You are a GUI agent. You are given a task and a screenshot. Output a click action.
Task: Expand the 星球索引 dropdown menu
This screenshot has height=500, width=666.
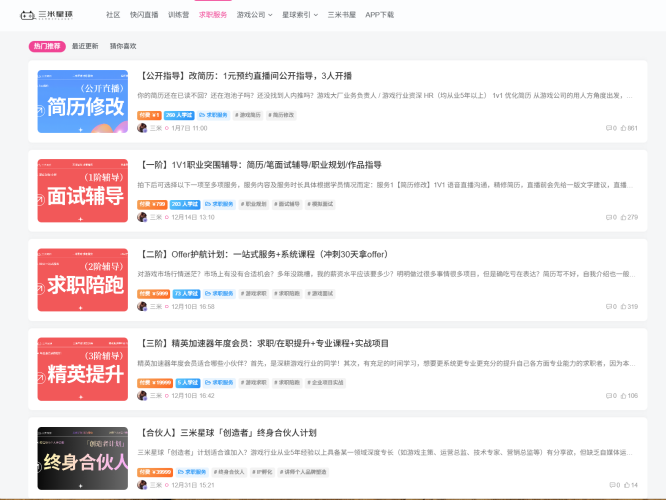click(x=300, y=15)
